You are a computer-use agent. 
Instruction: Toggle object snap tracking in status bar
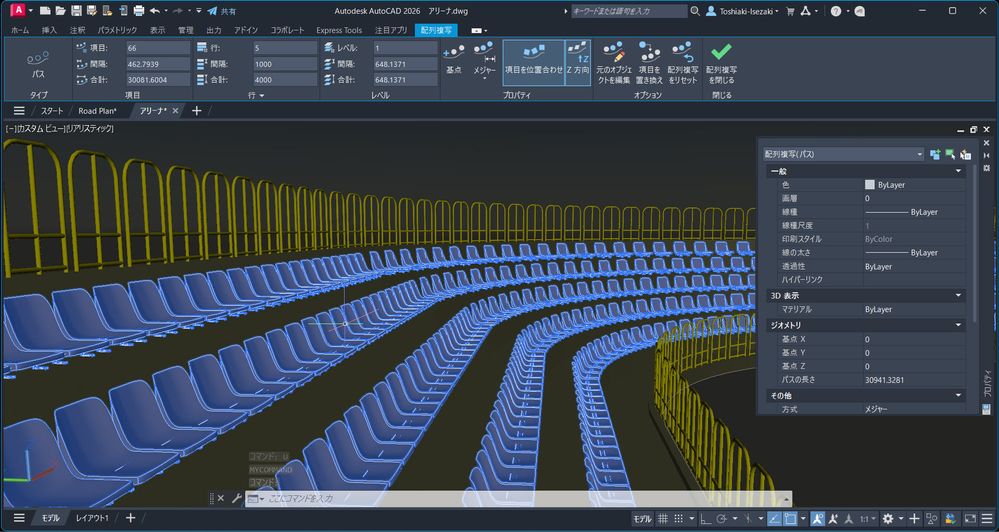click(774, 519)
